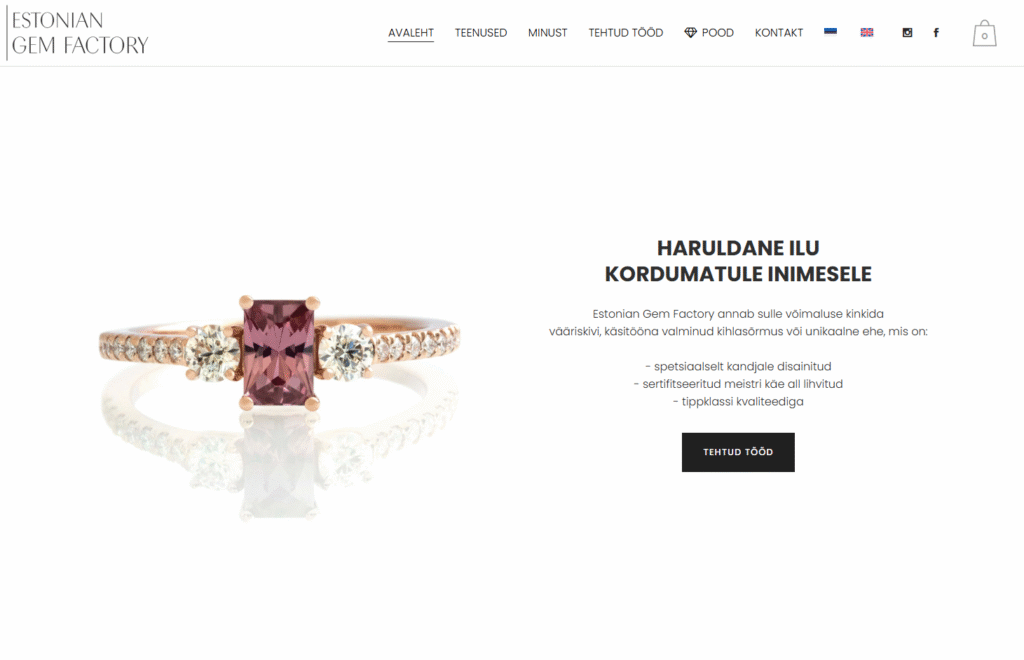This screenshot has width=1024, height=660.
Task: Switch language using the Estonian flag
Action: pyautogui.click(x=830, y=32)
